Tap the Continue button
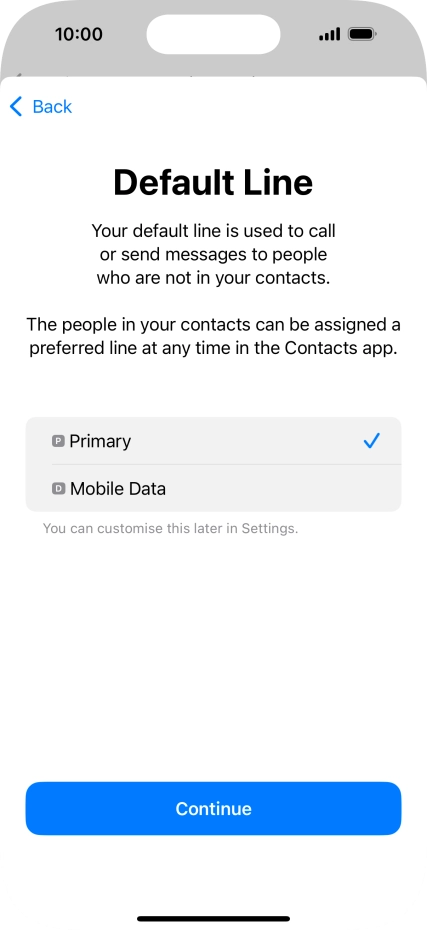 (x=214, y=808)
